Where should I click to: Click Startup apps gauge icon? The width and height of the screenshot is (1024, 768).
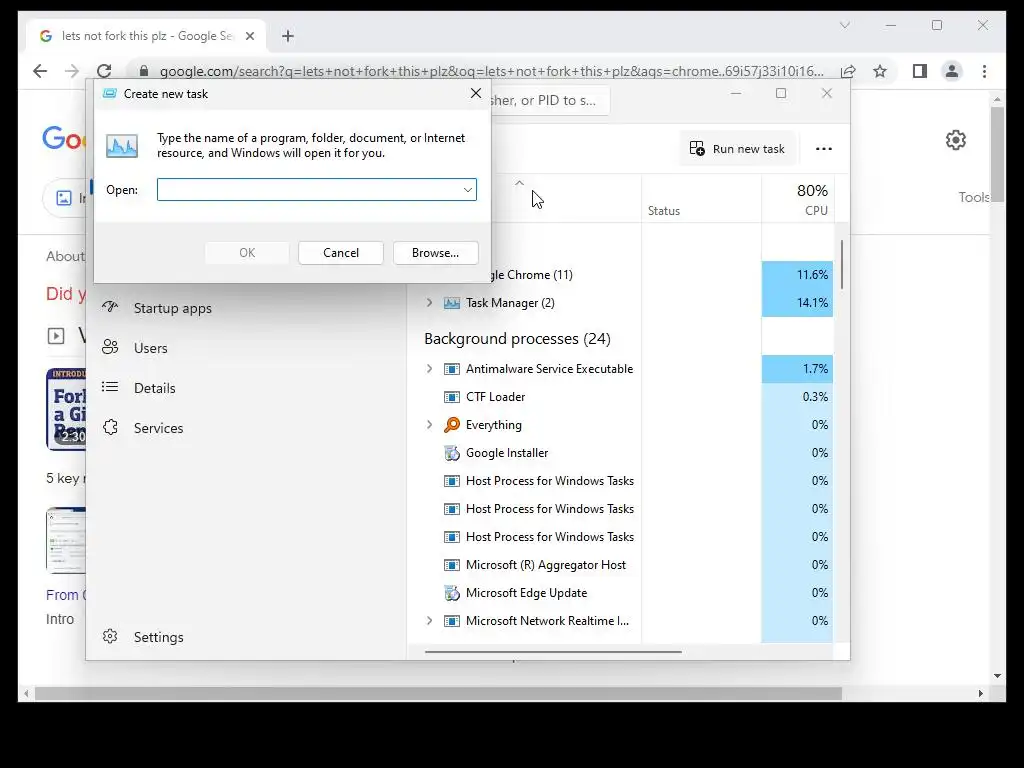pos(110,307)
